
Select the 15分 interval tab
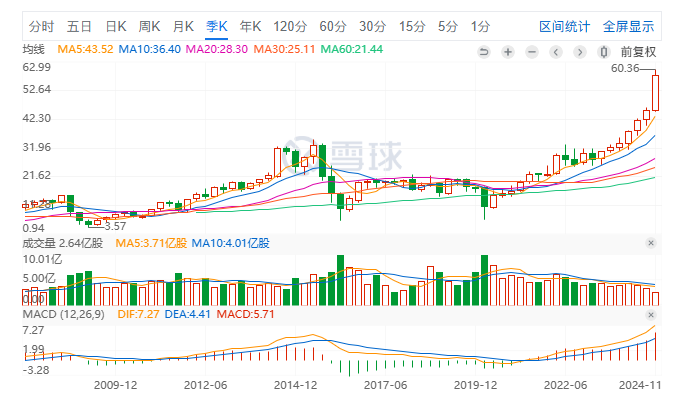point(412,27)
